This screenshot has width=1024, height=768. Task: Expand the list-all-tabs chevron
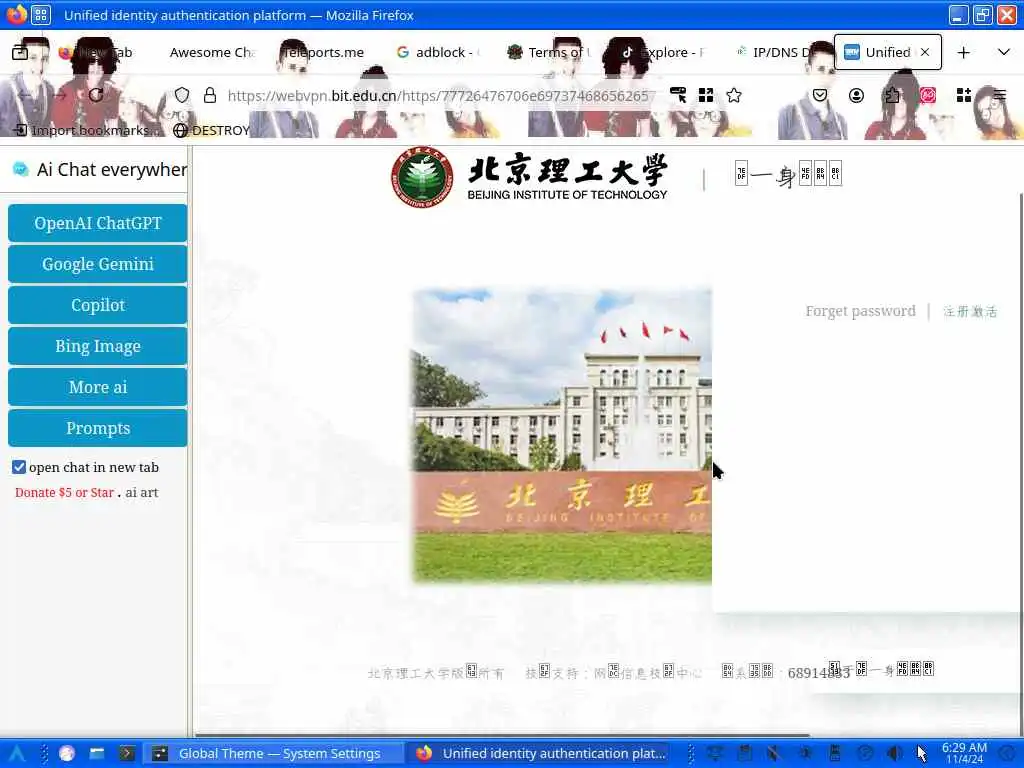tap(1004, 52)
